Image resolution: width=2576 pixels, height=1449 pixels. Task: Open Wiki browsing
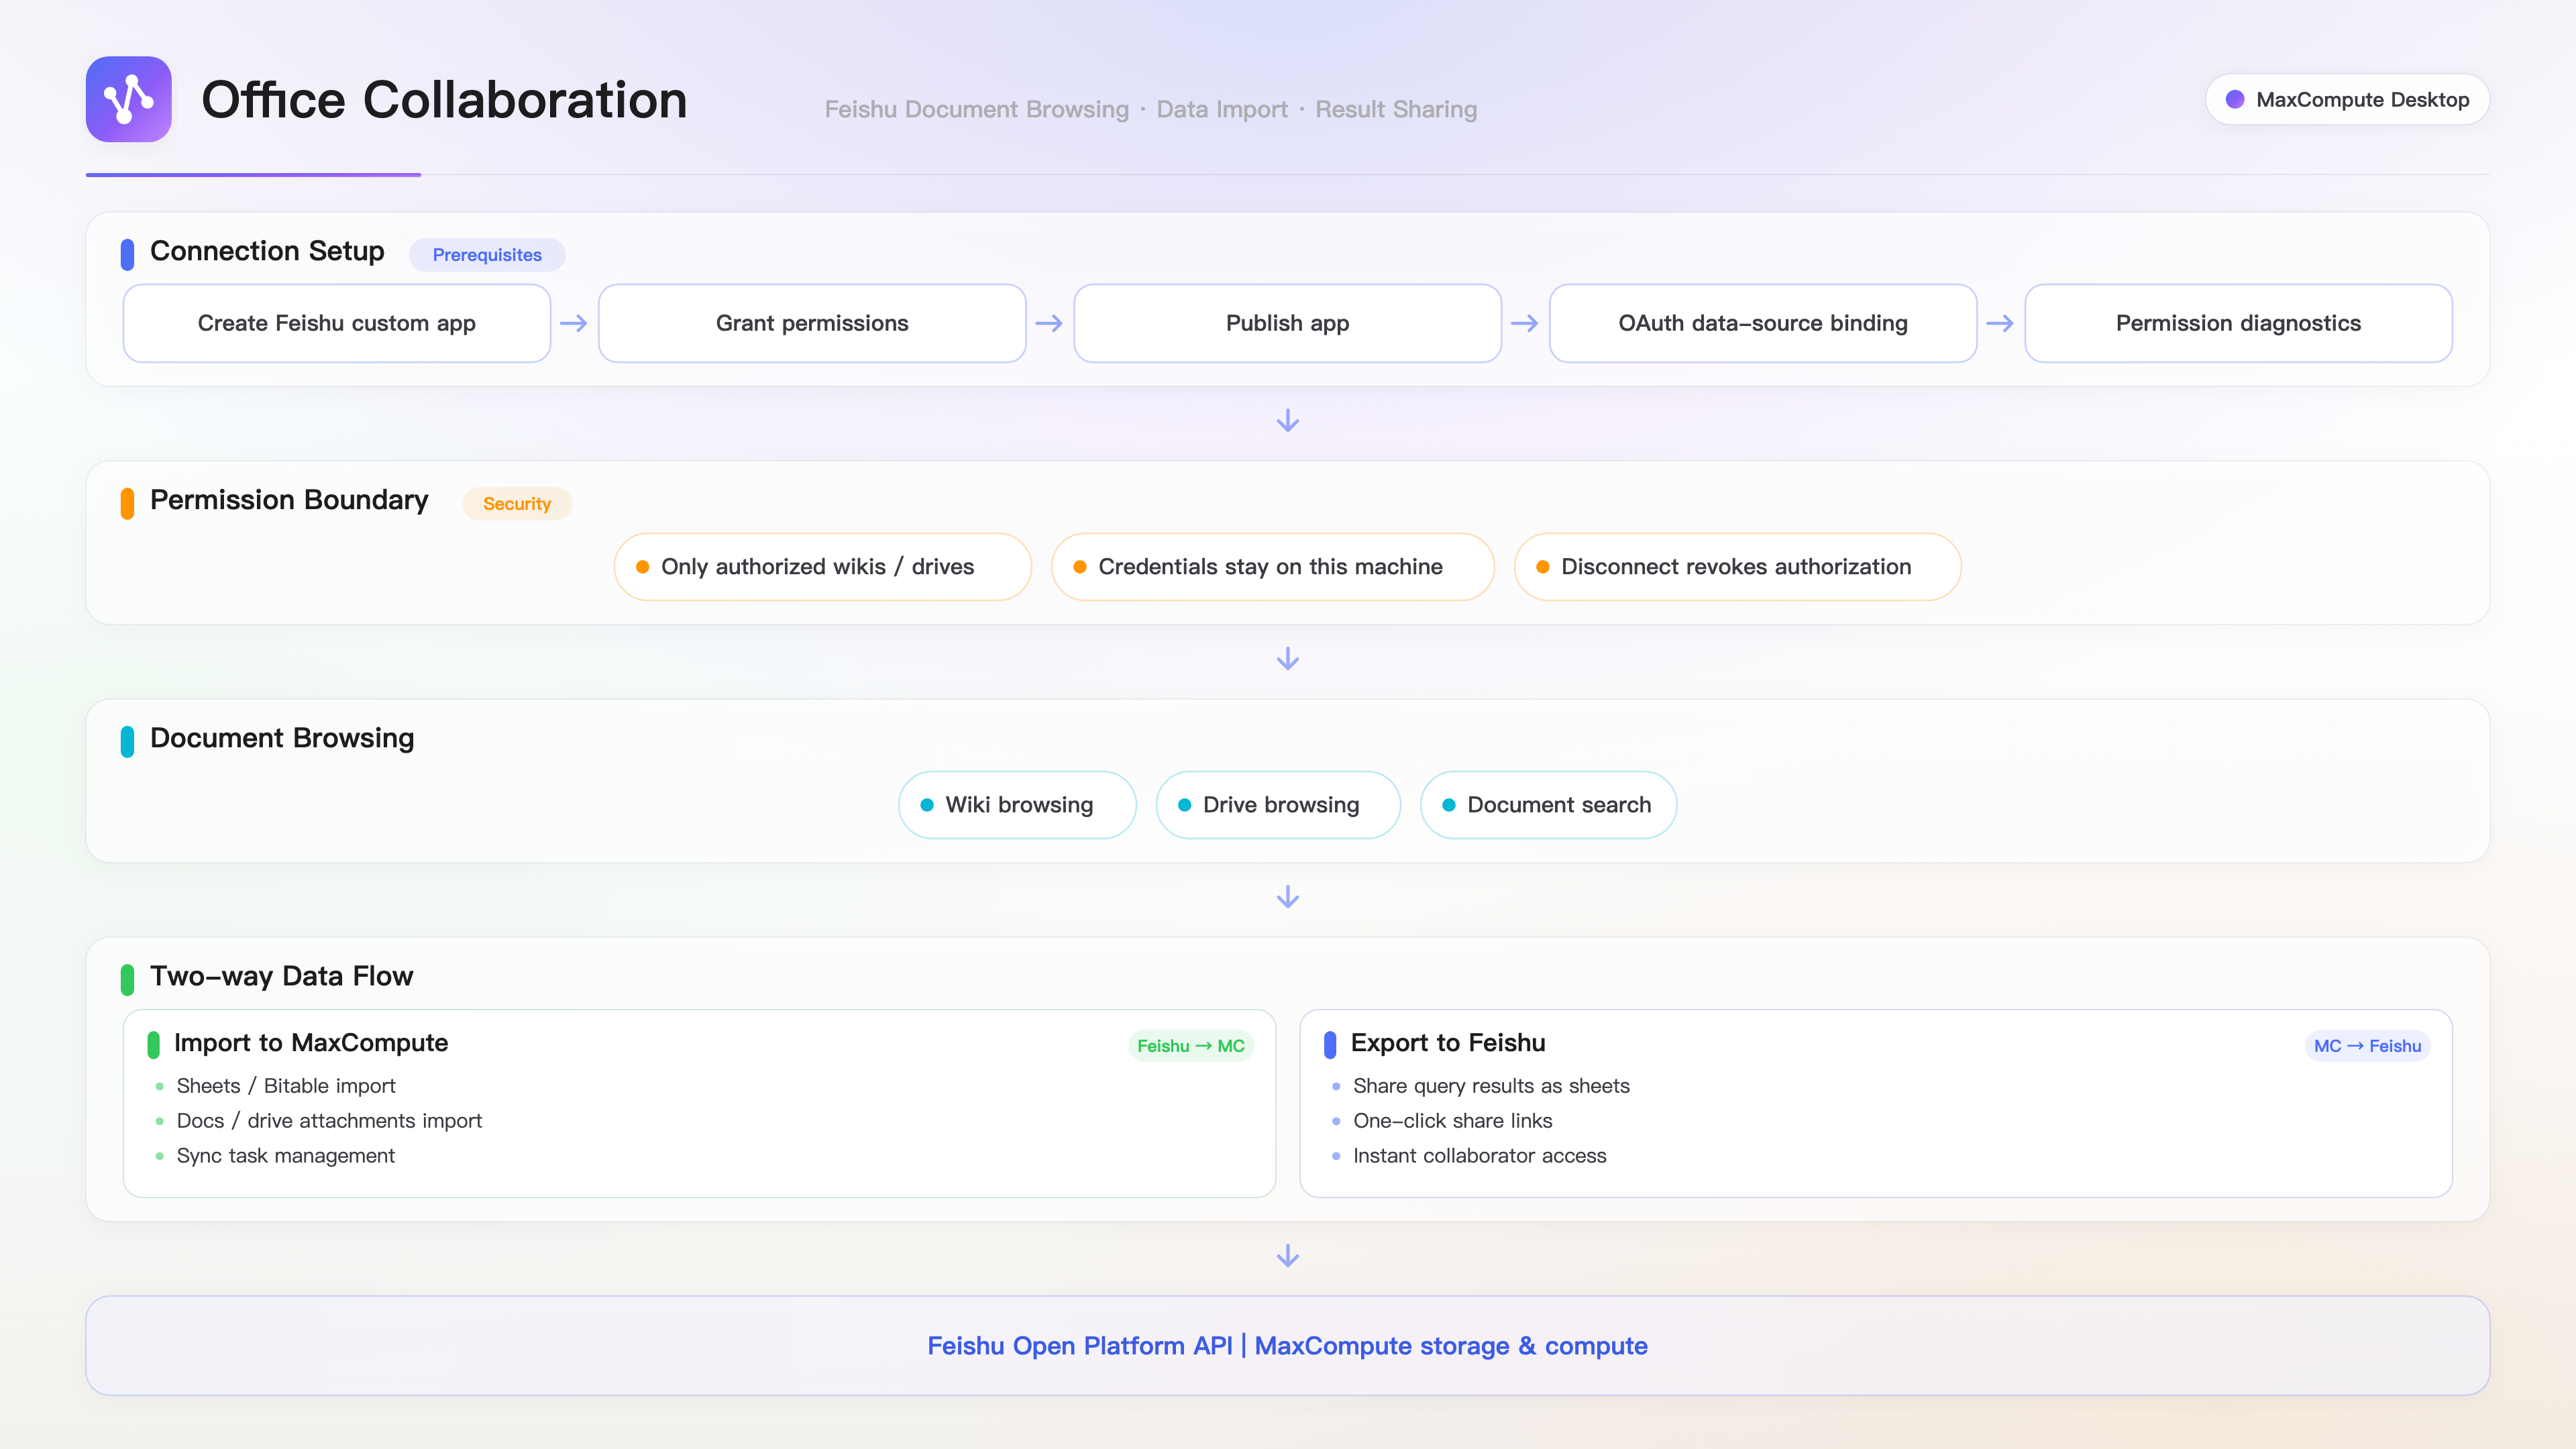tap(1017, 805)
